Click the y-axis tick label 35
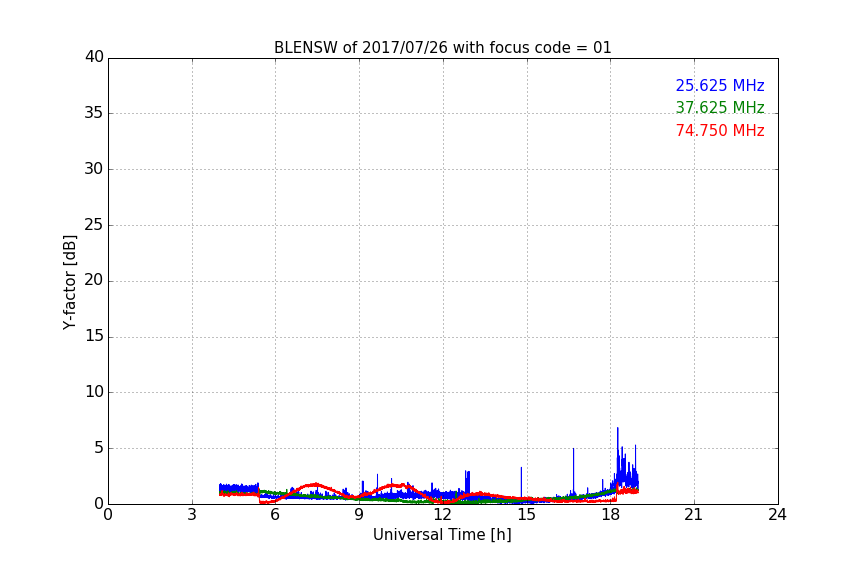Image resolution: width=864 pixels, height=576 pixels. pyautogui.click(x=94, y=113)
